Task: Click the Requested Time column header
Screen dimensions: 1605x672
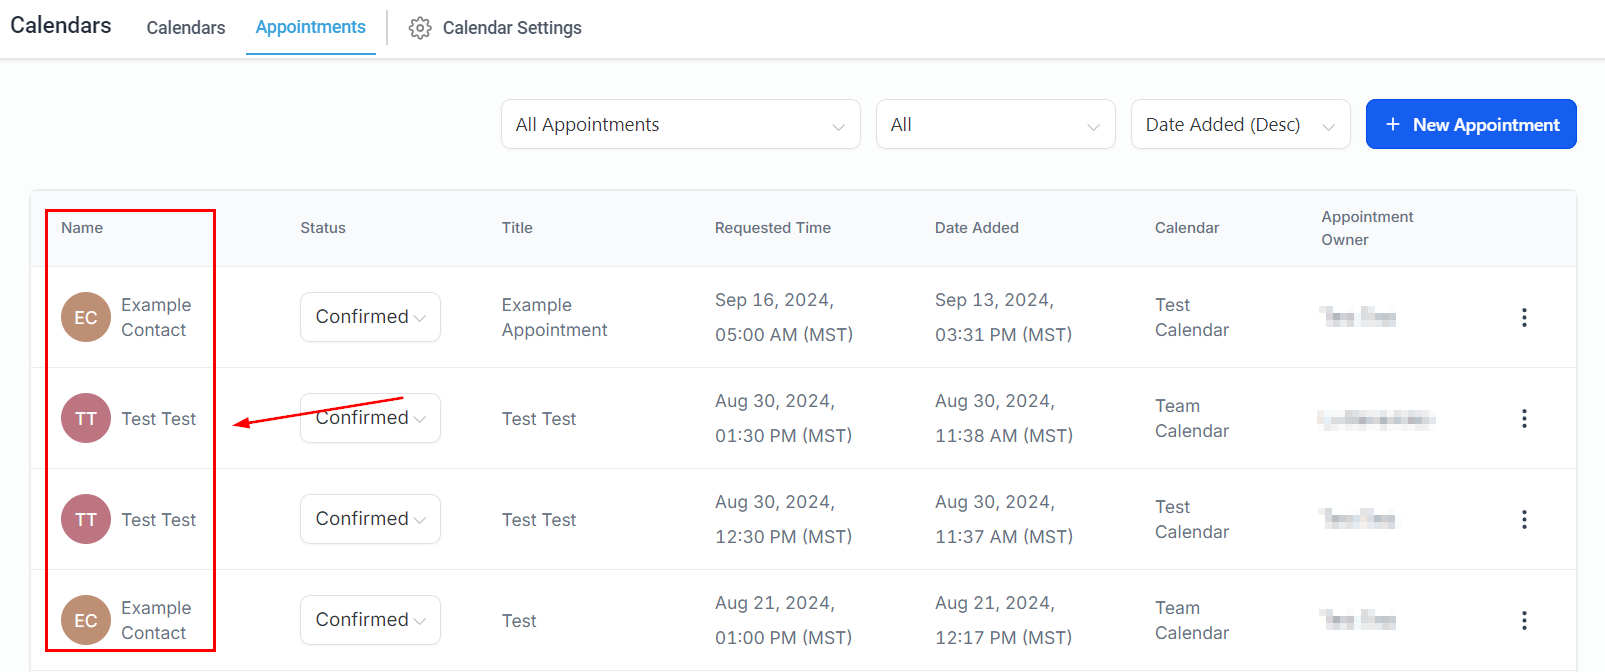Action: [x=772, y=228]
